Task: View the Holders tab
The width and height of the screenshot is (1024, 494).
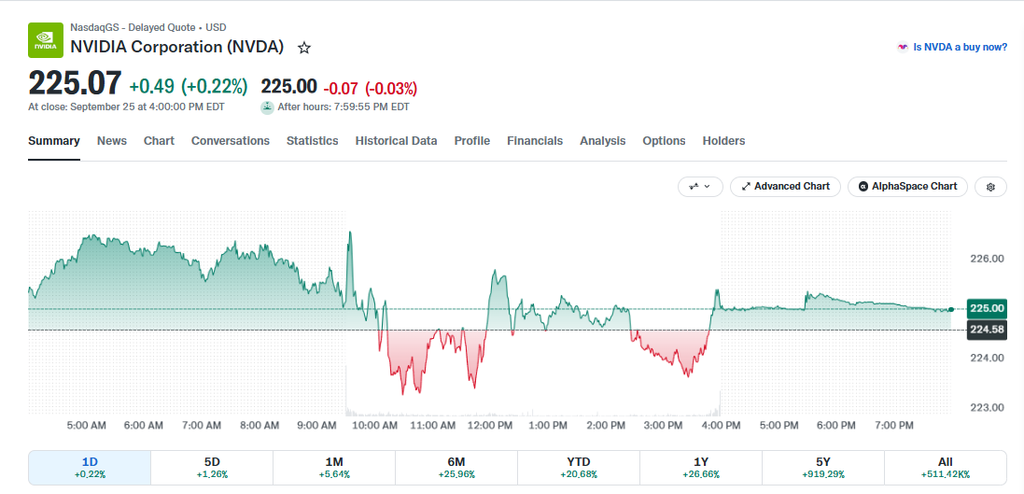Action: tap(724, 141)
